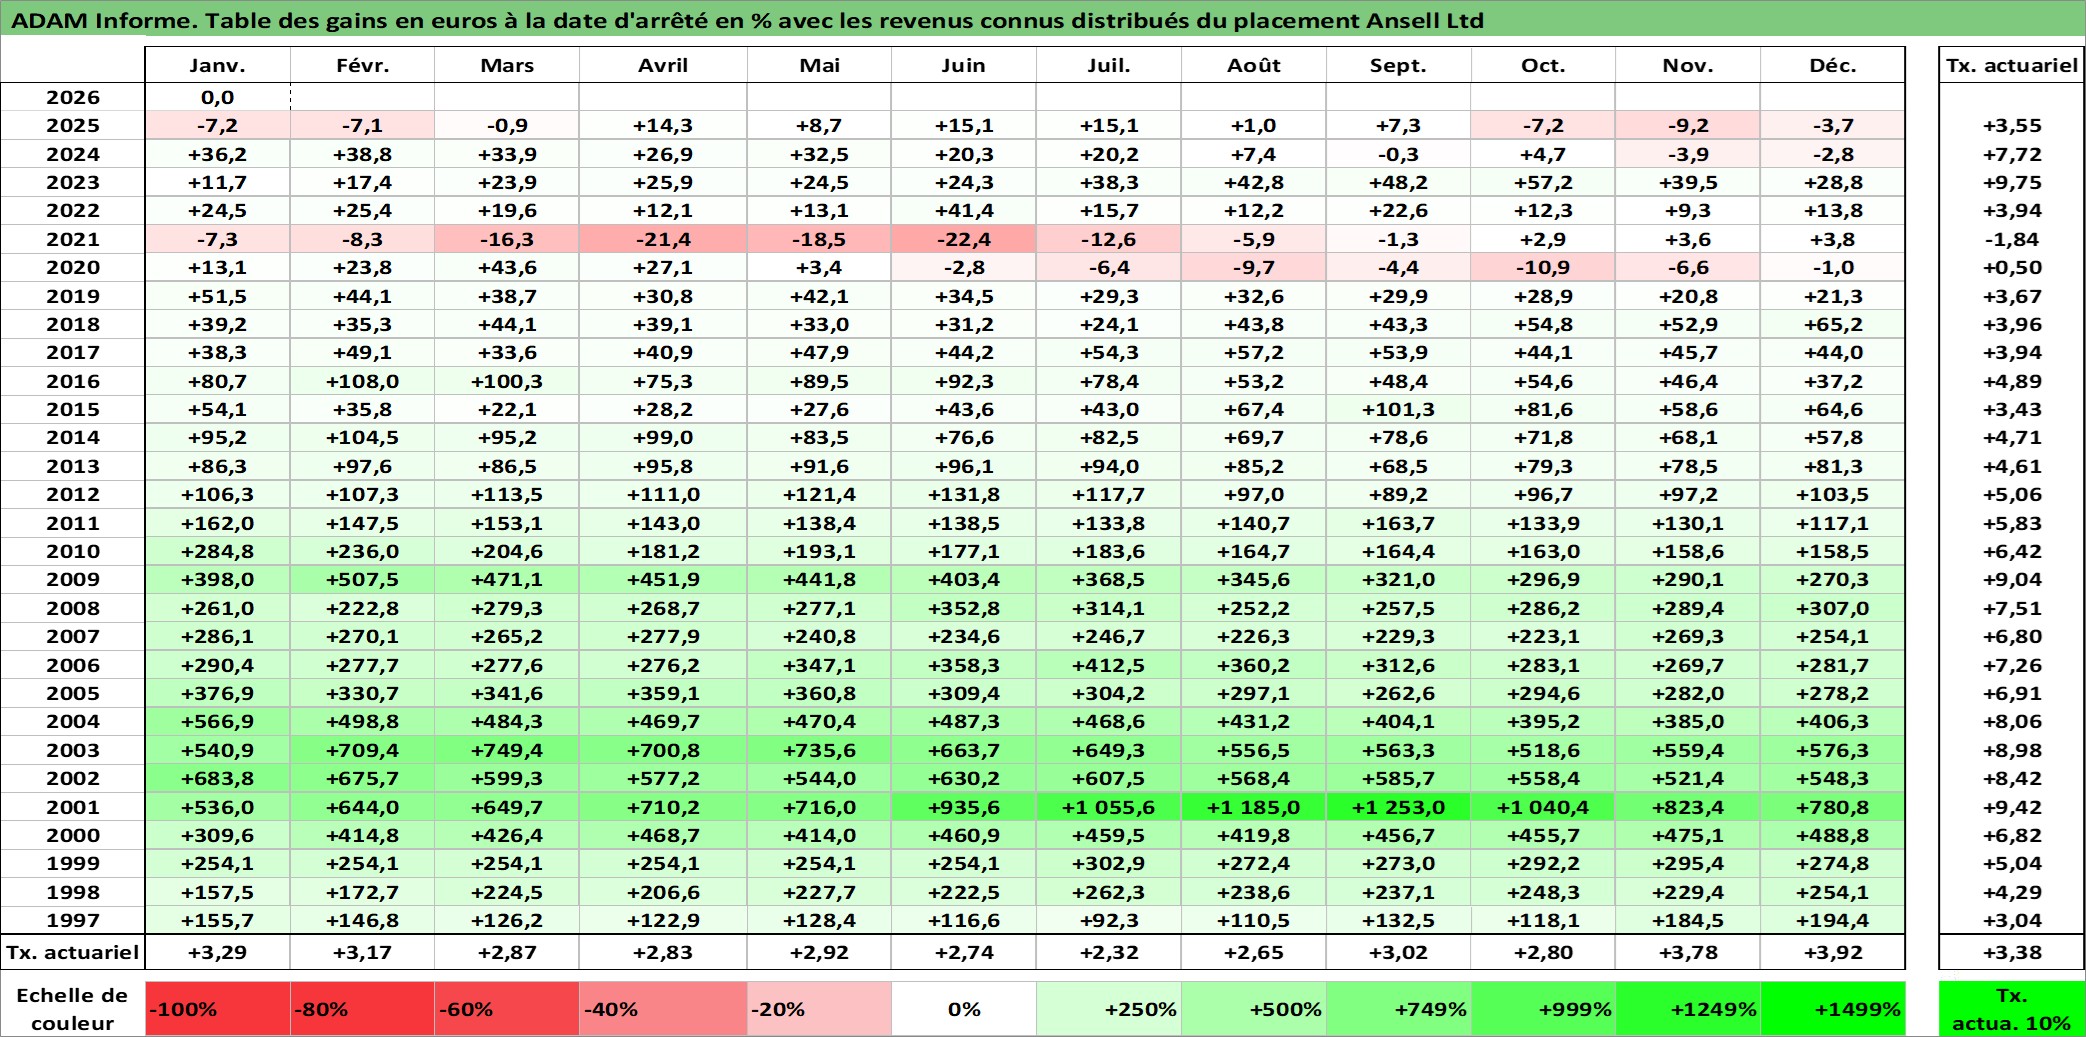Select the +9,75 actuarial rate for 2023
This screenshot has height=1037, width=2086.
coord(2011,182)
